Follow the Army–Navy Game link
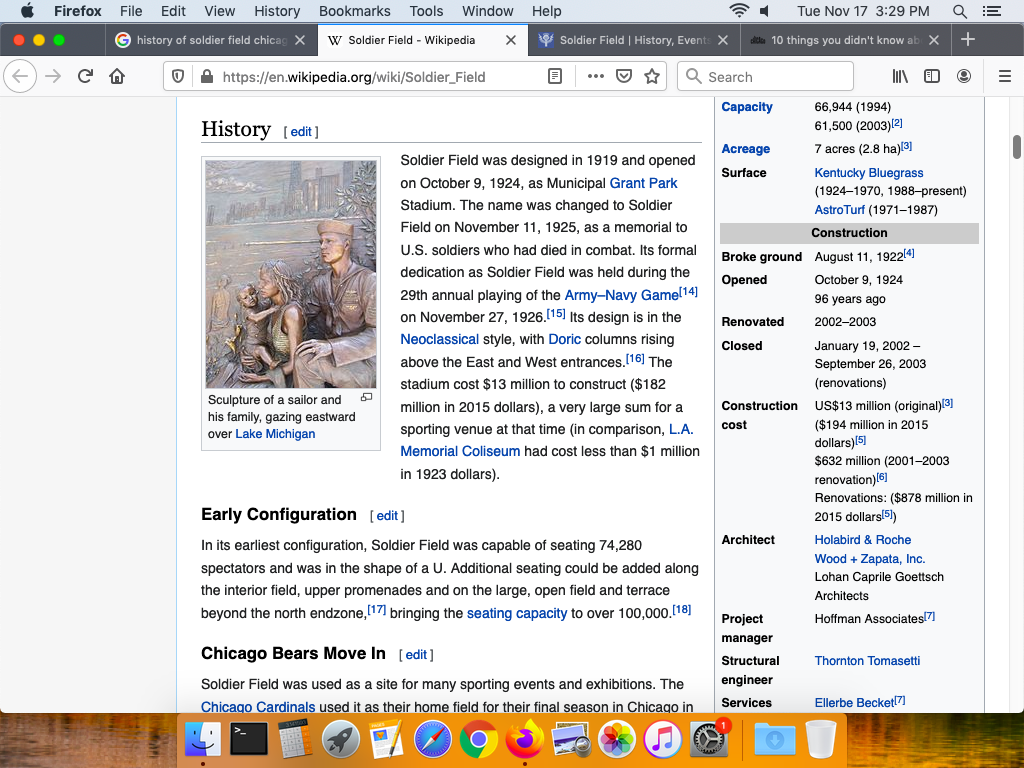 [x=621, y=295]
